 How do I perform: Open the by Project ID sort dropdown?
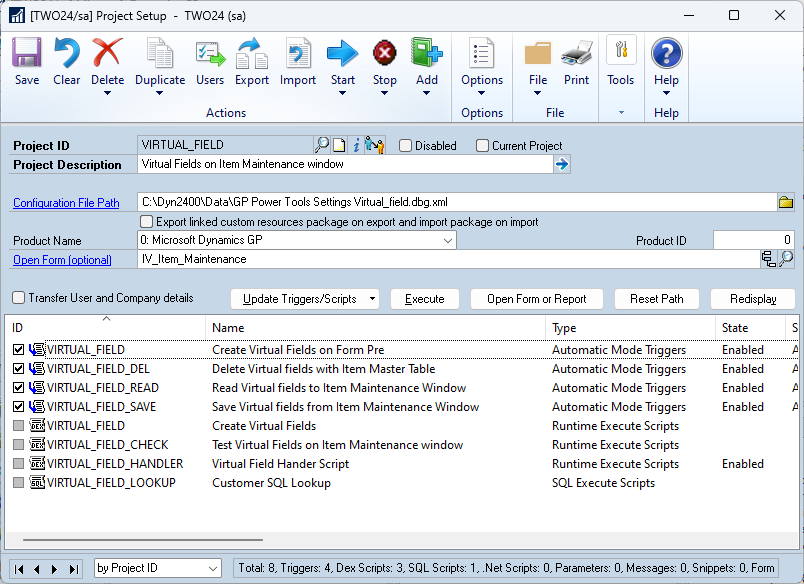[158, 568]
